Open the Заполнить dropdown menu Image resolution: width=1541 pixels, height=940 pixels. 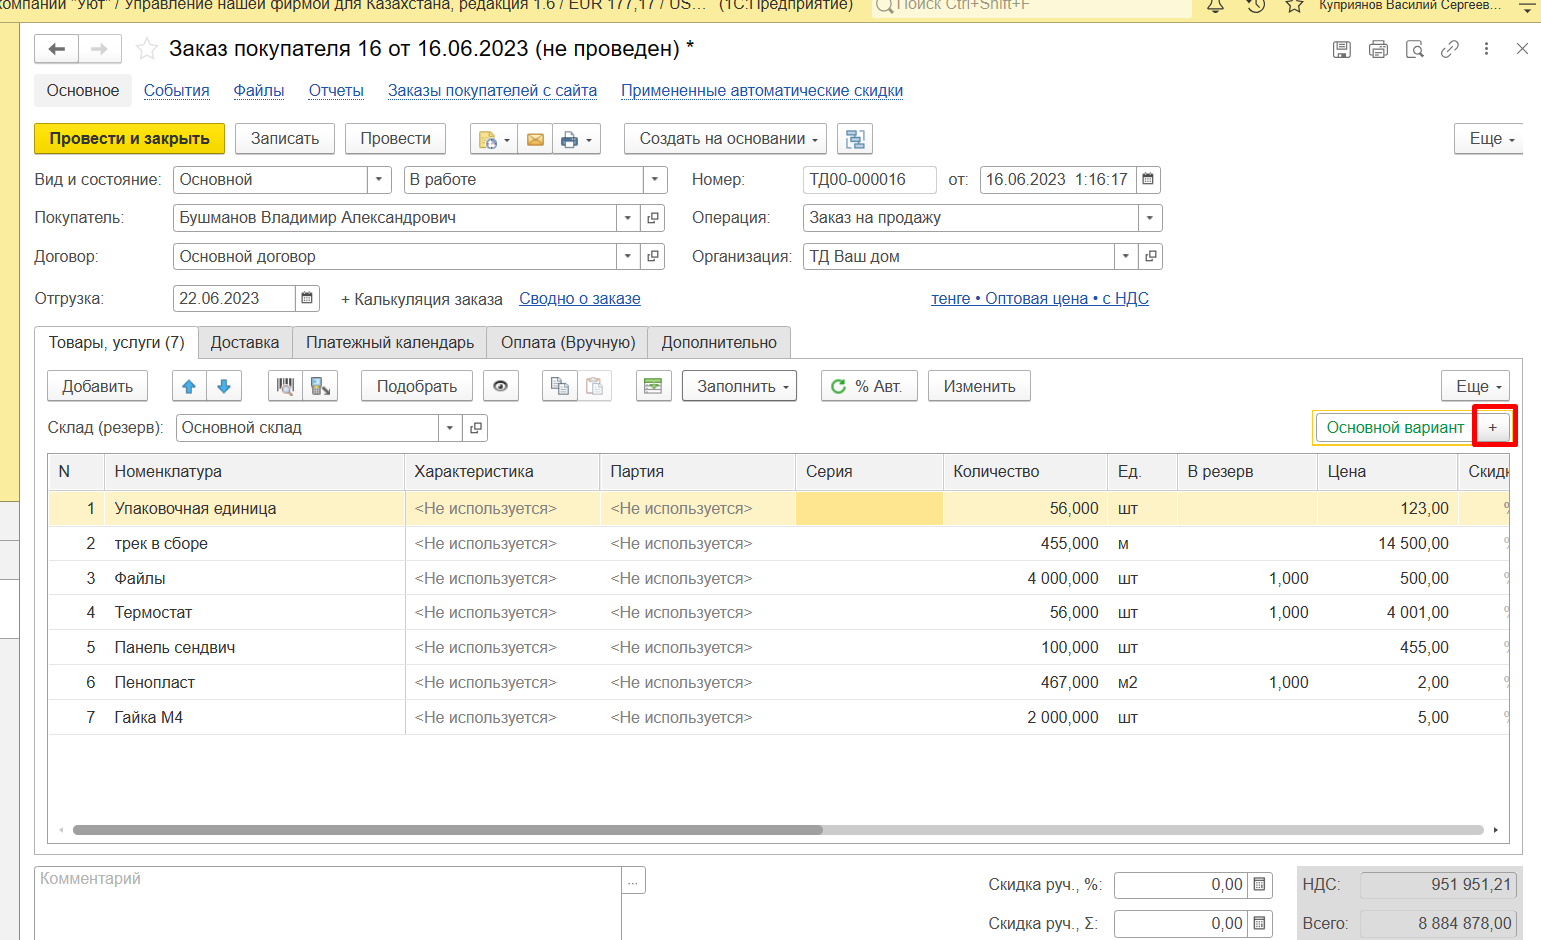point(739,386)
